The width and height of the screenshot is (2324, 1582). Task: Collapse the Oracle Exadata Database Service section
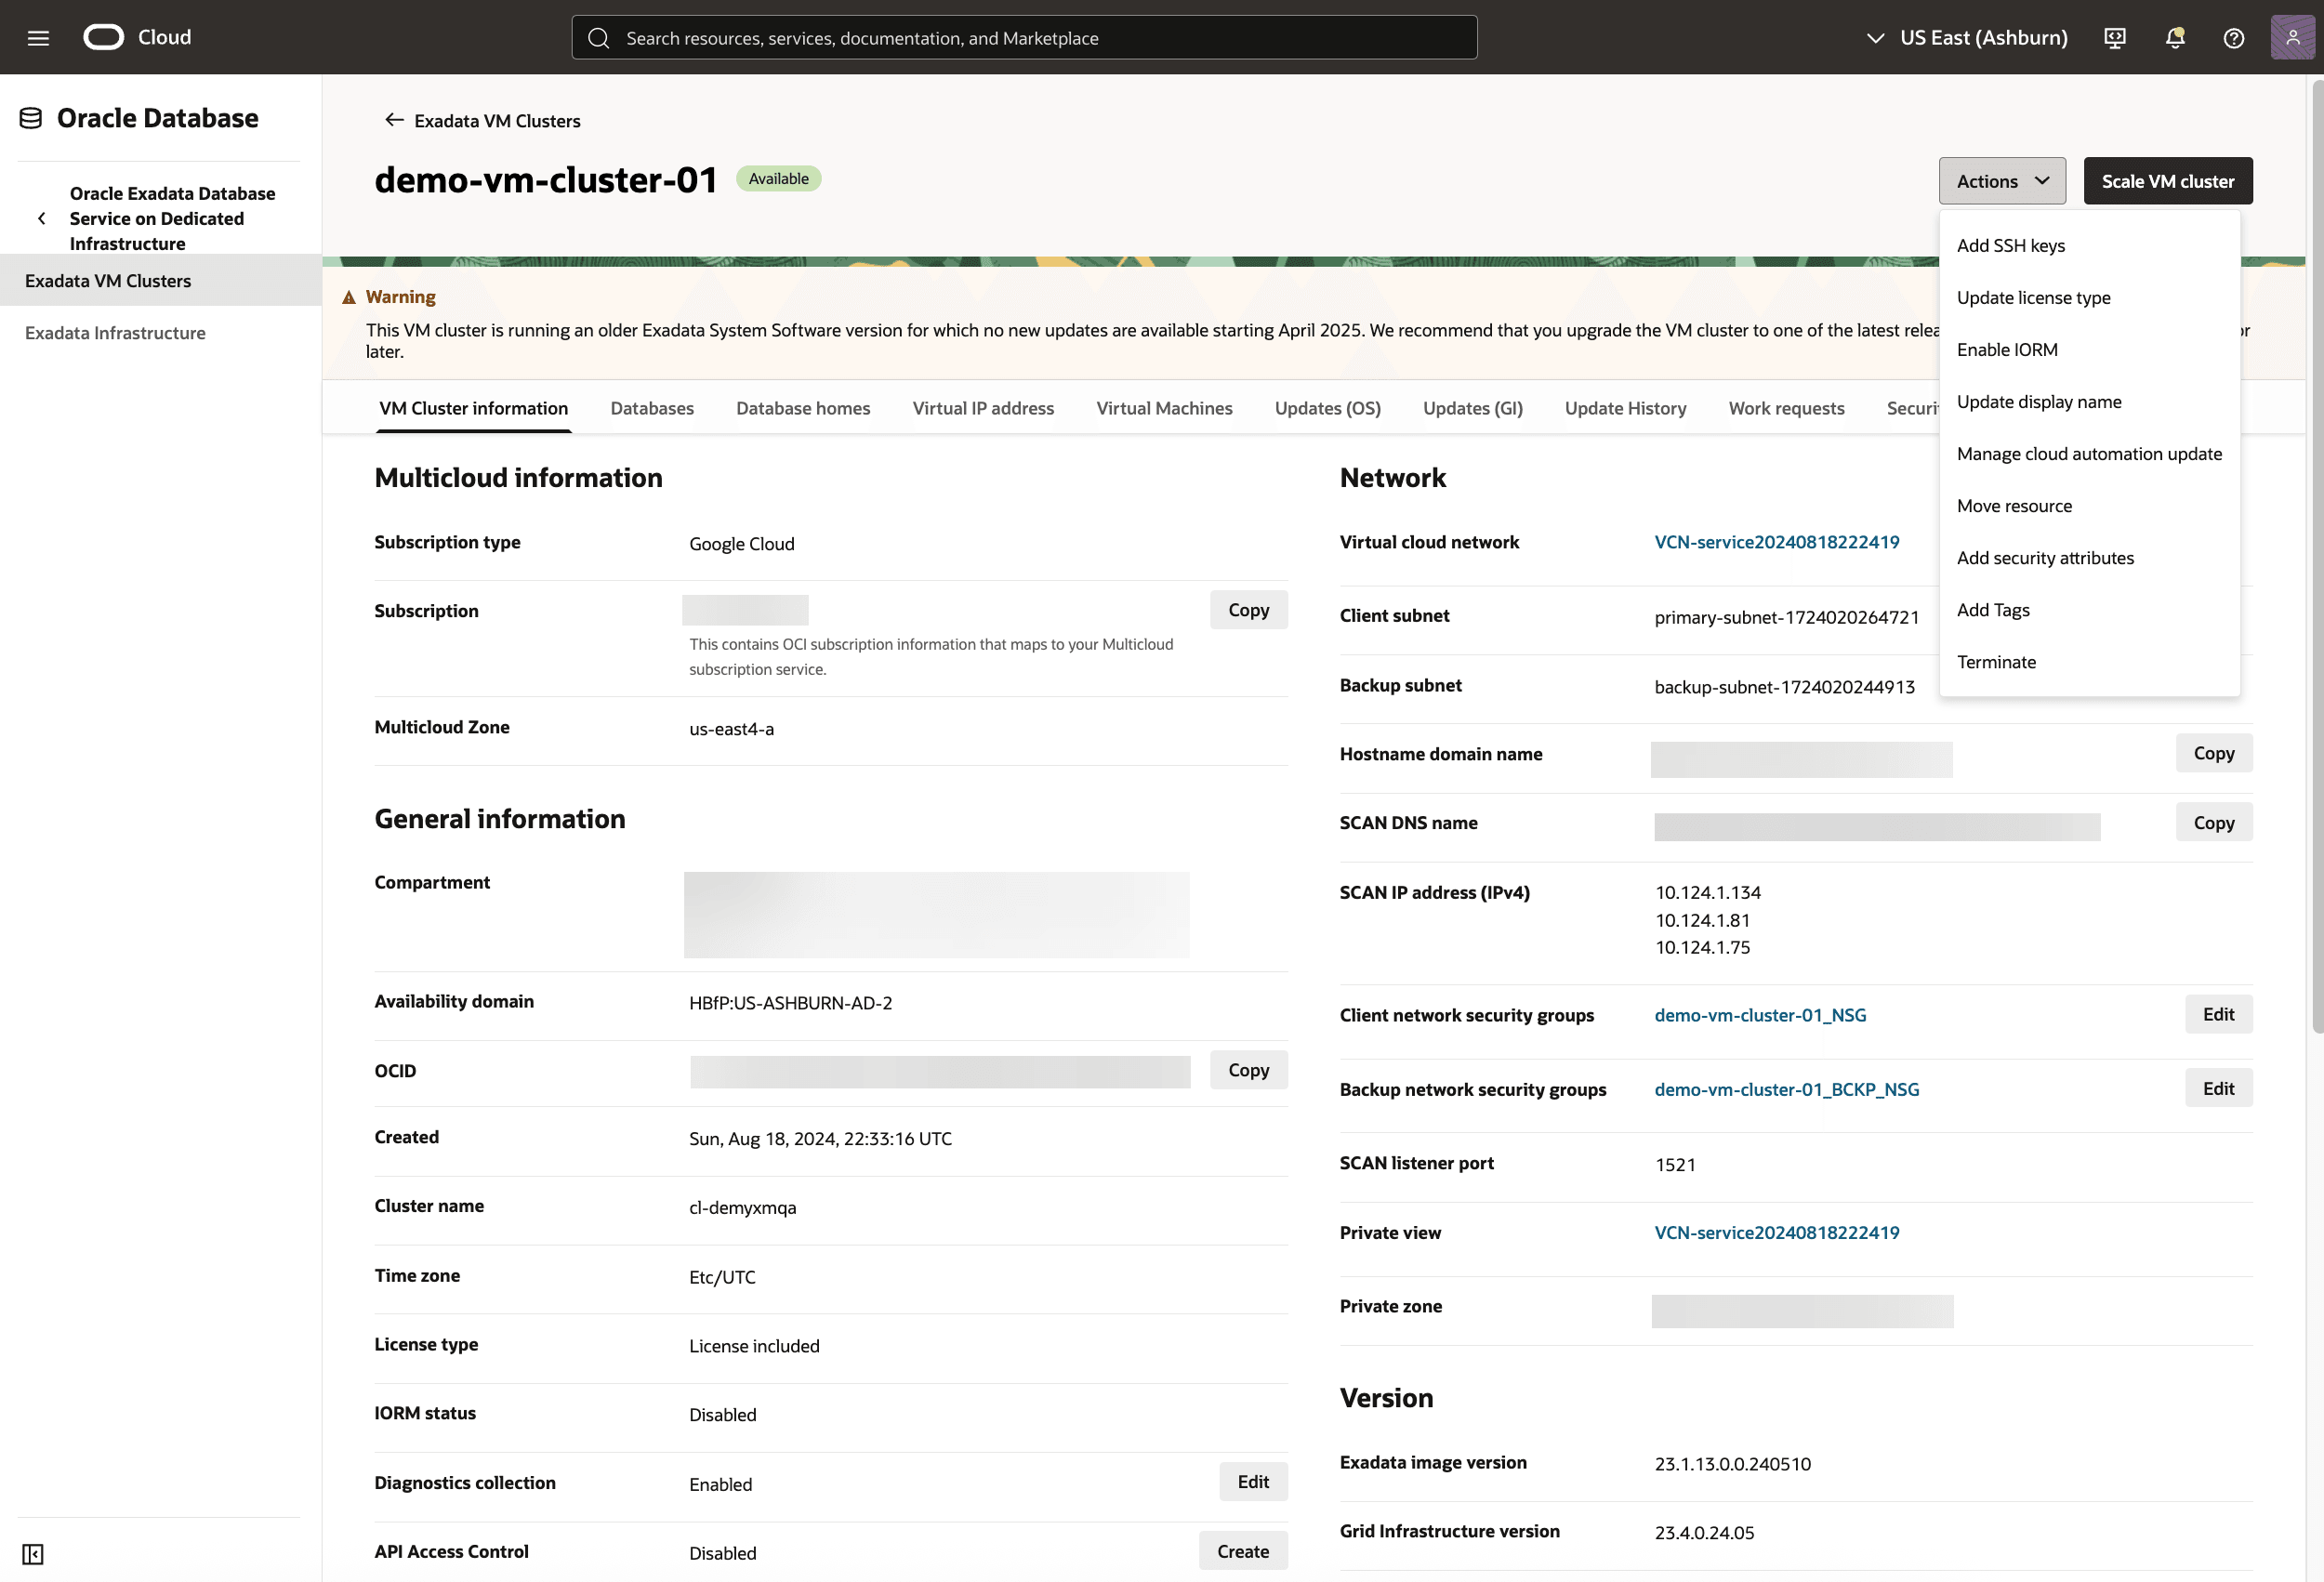pos(41,218)
